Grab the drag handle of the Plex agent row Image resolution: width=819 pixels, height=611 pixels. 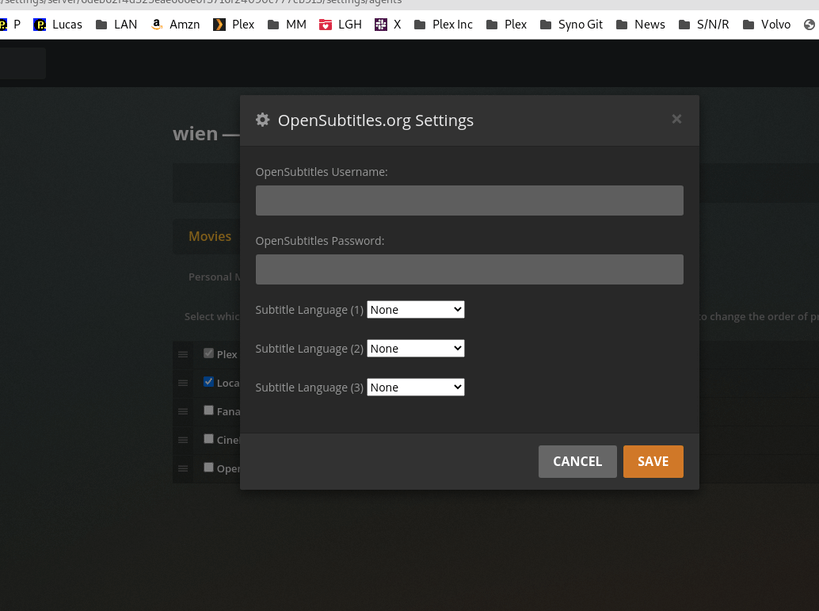click(183, 355)
